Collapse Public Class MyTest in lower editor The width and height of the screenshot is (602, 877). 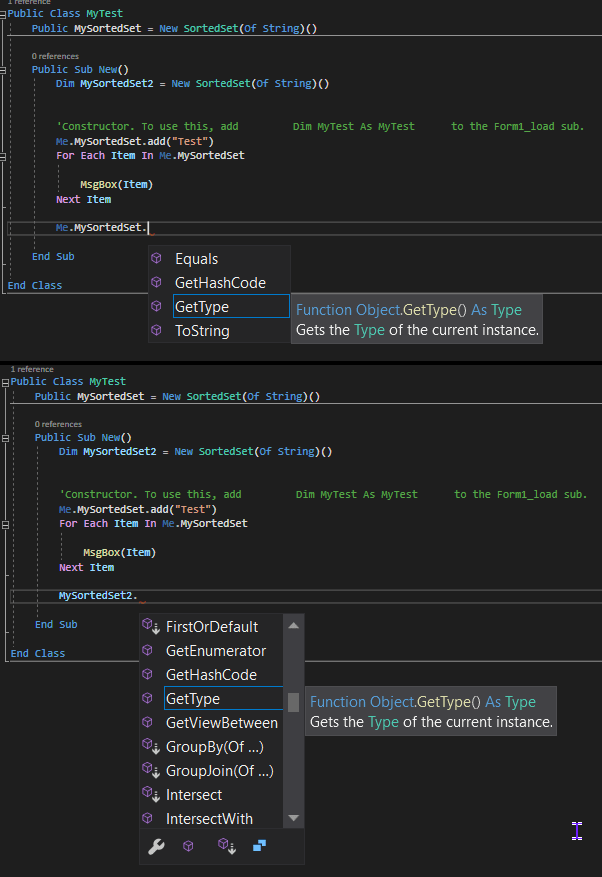pyautogui.click(x=5, y=382)
